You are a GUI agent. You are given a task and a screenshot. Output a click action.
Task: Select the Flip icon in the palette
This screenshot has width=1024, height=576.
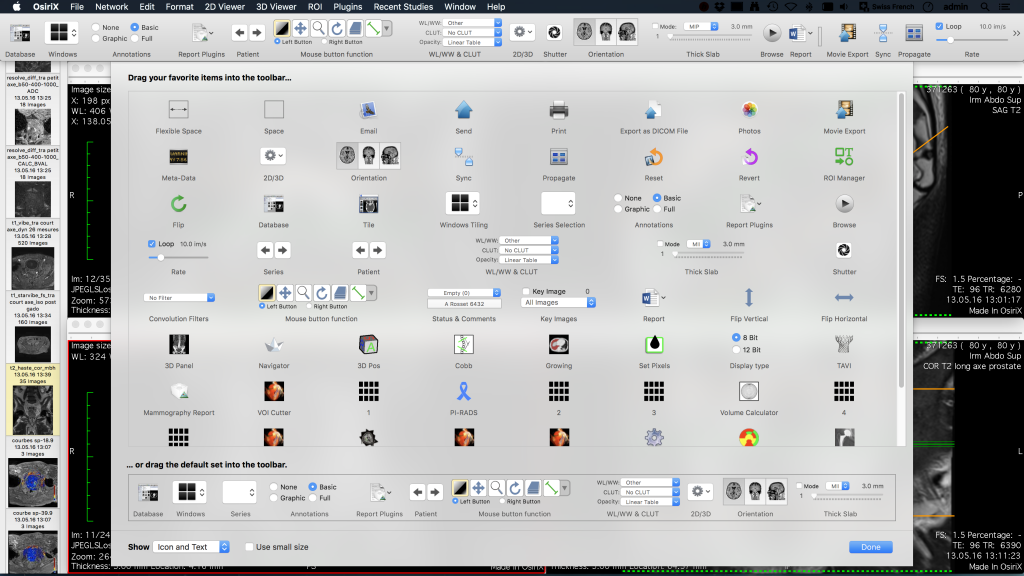(x=179, y=204)
